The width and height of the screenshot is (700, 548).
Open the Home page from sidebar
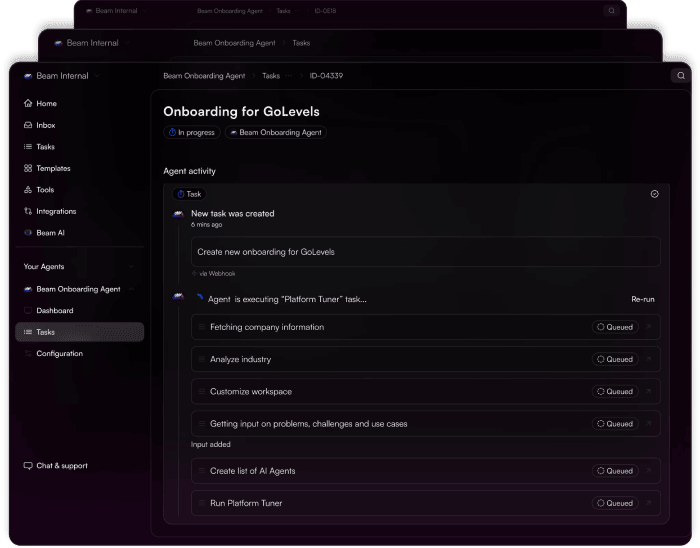[x=46, y=104]
